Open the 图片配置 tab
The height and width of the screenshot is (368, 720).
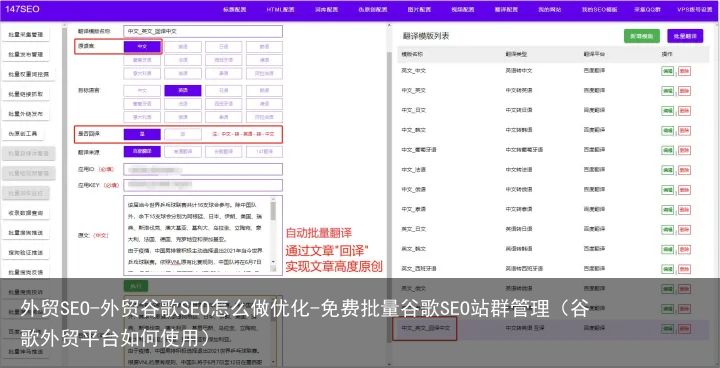point(419,10)
